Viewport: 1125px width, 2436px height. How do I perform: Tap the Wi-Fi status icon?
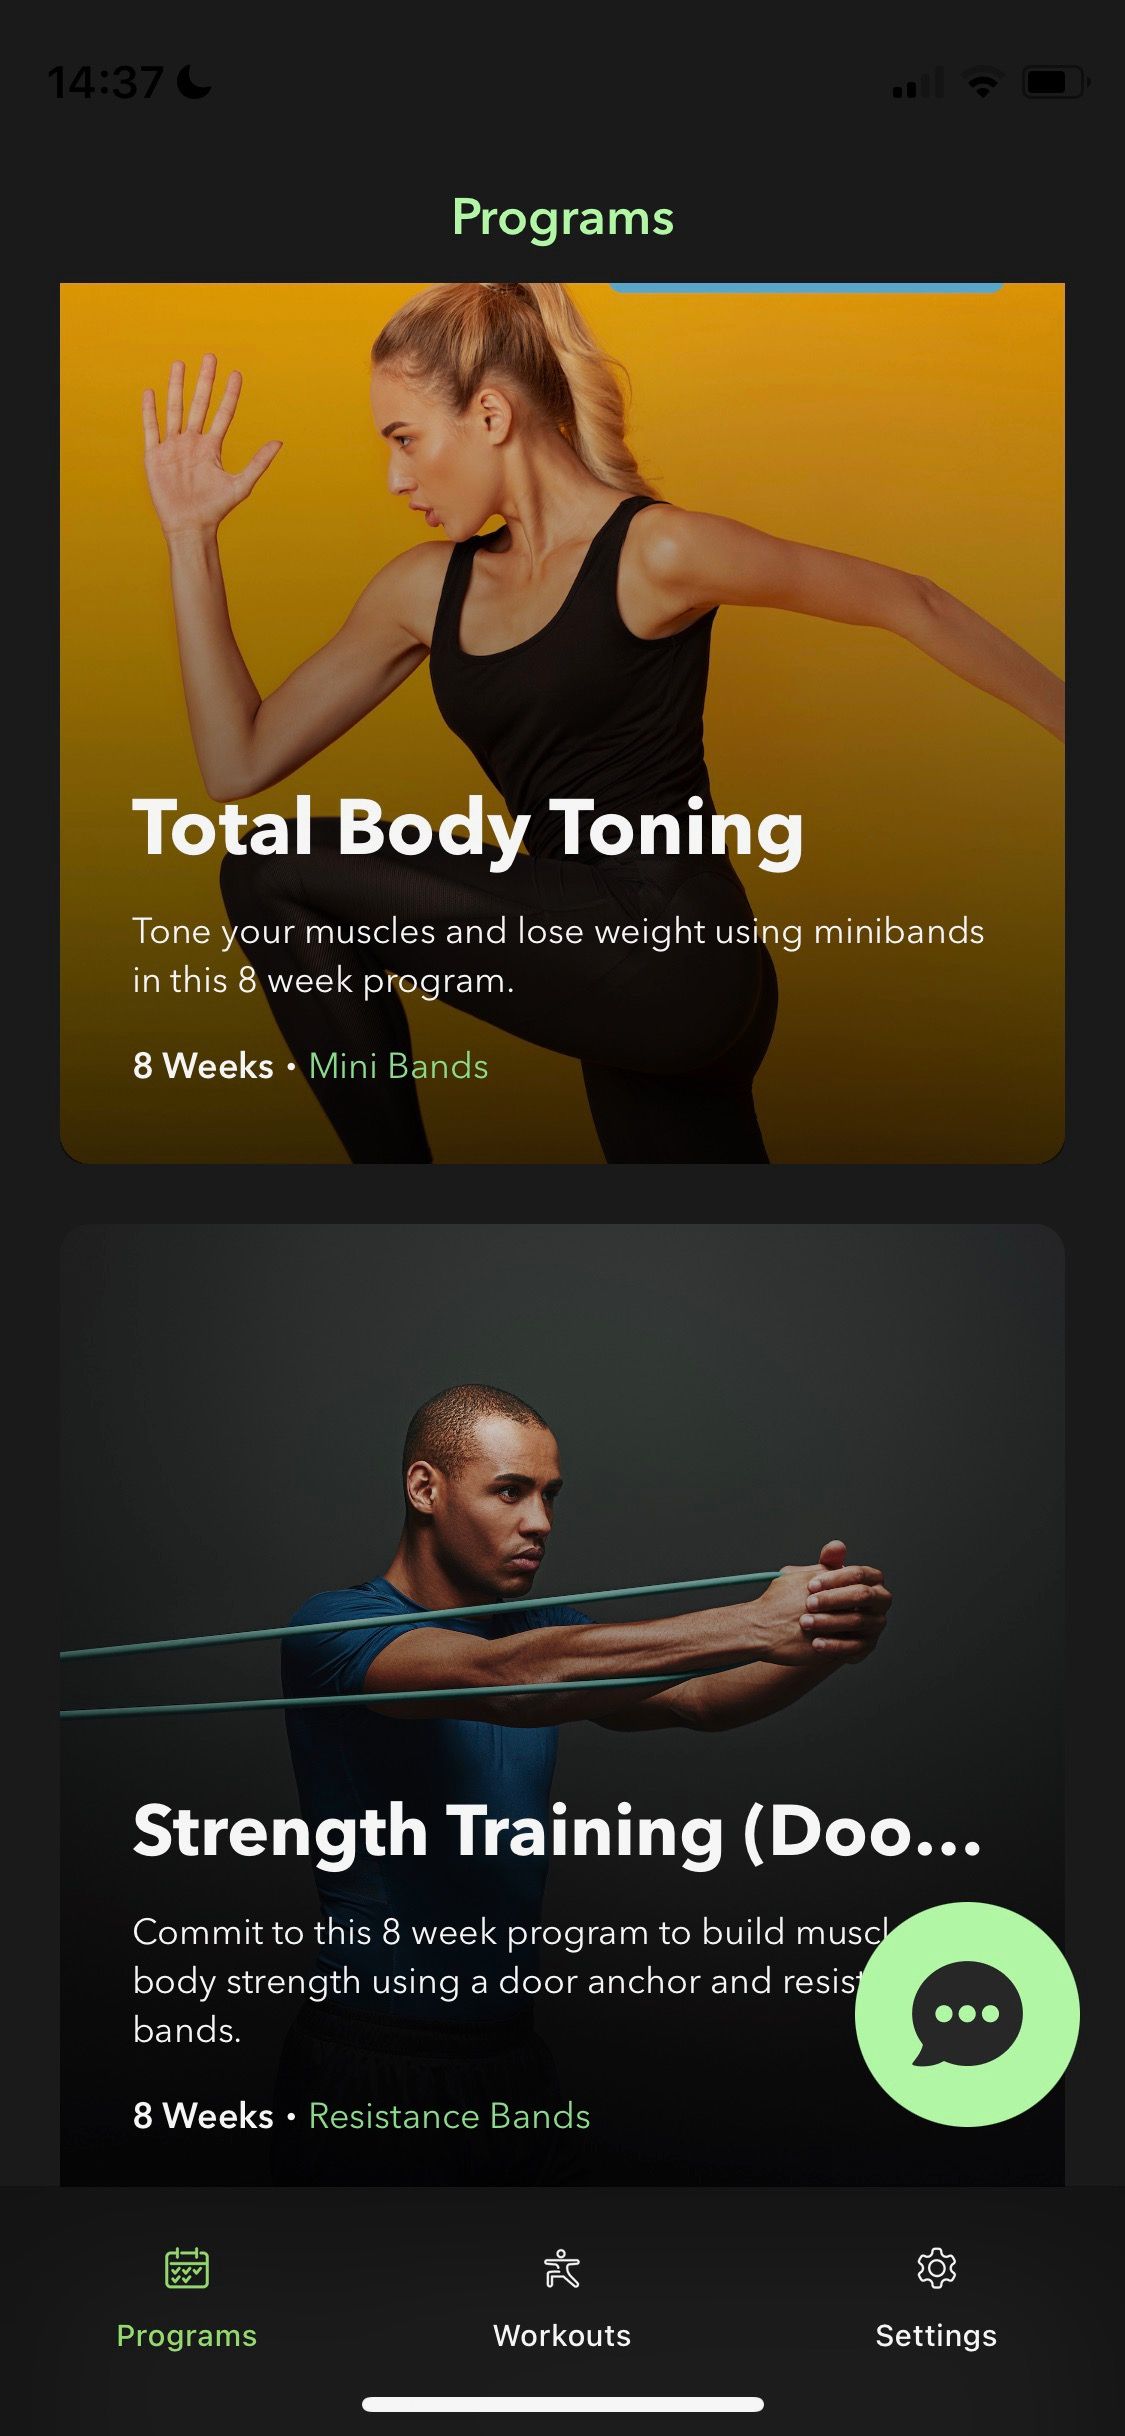click(983, 82)
